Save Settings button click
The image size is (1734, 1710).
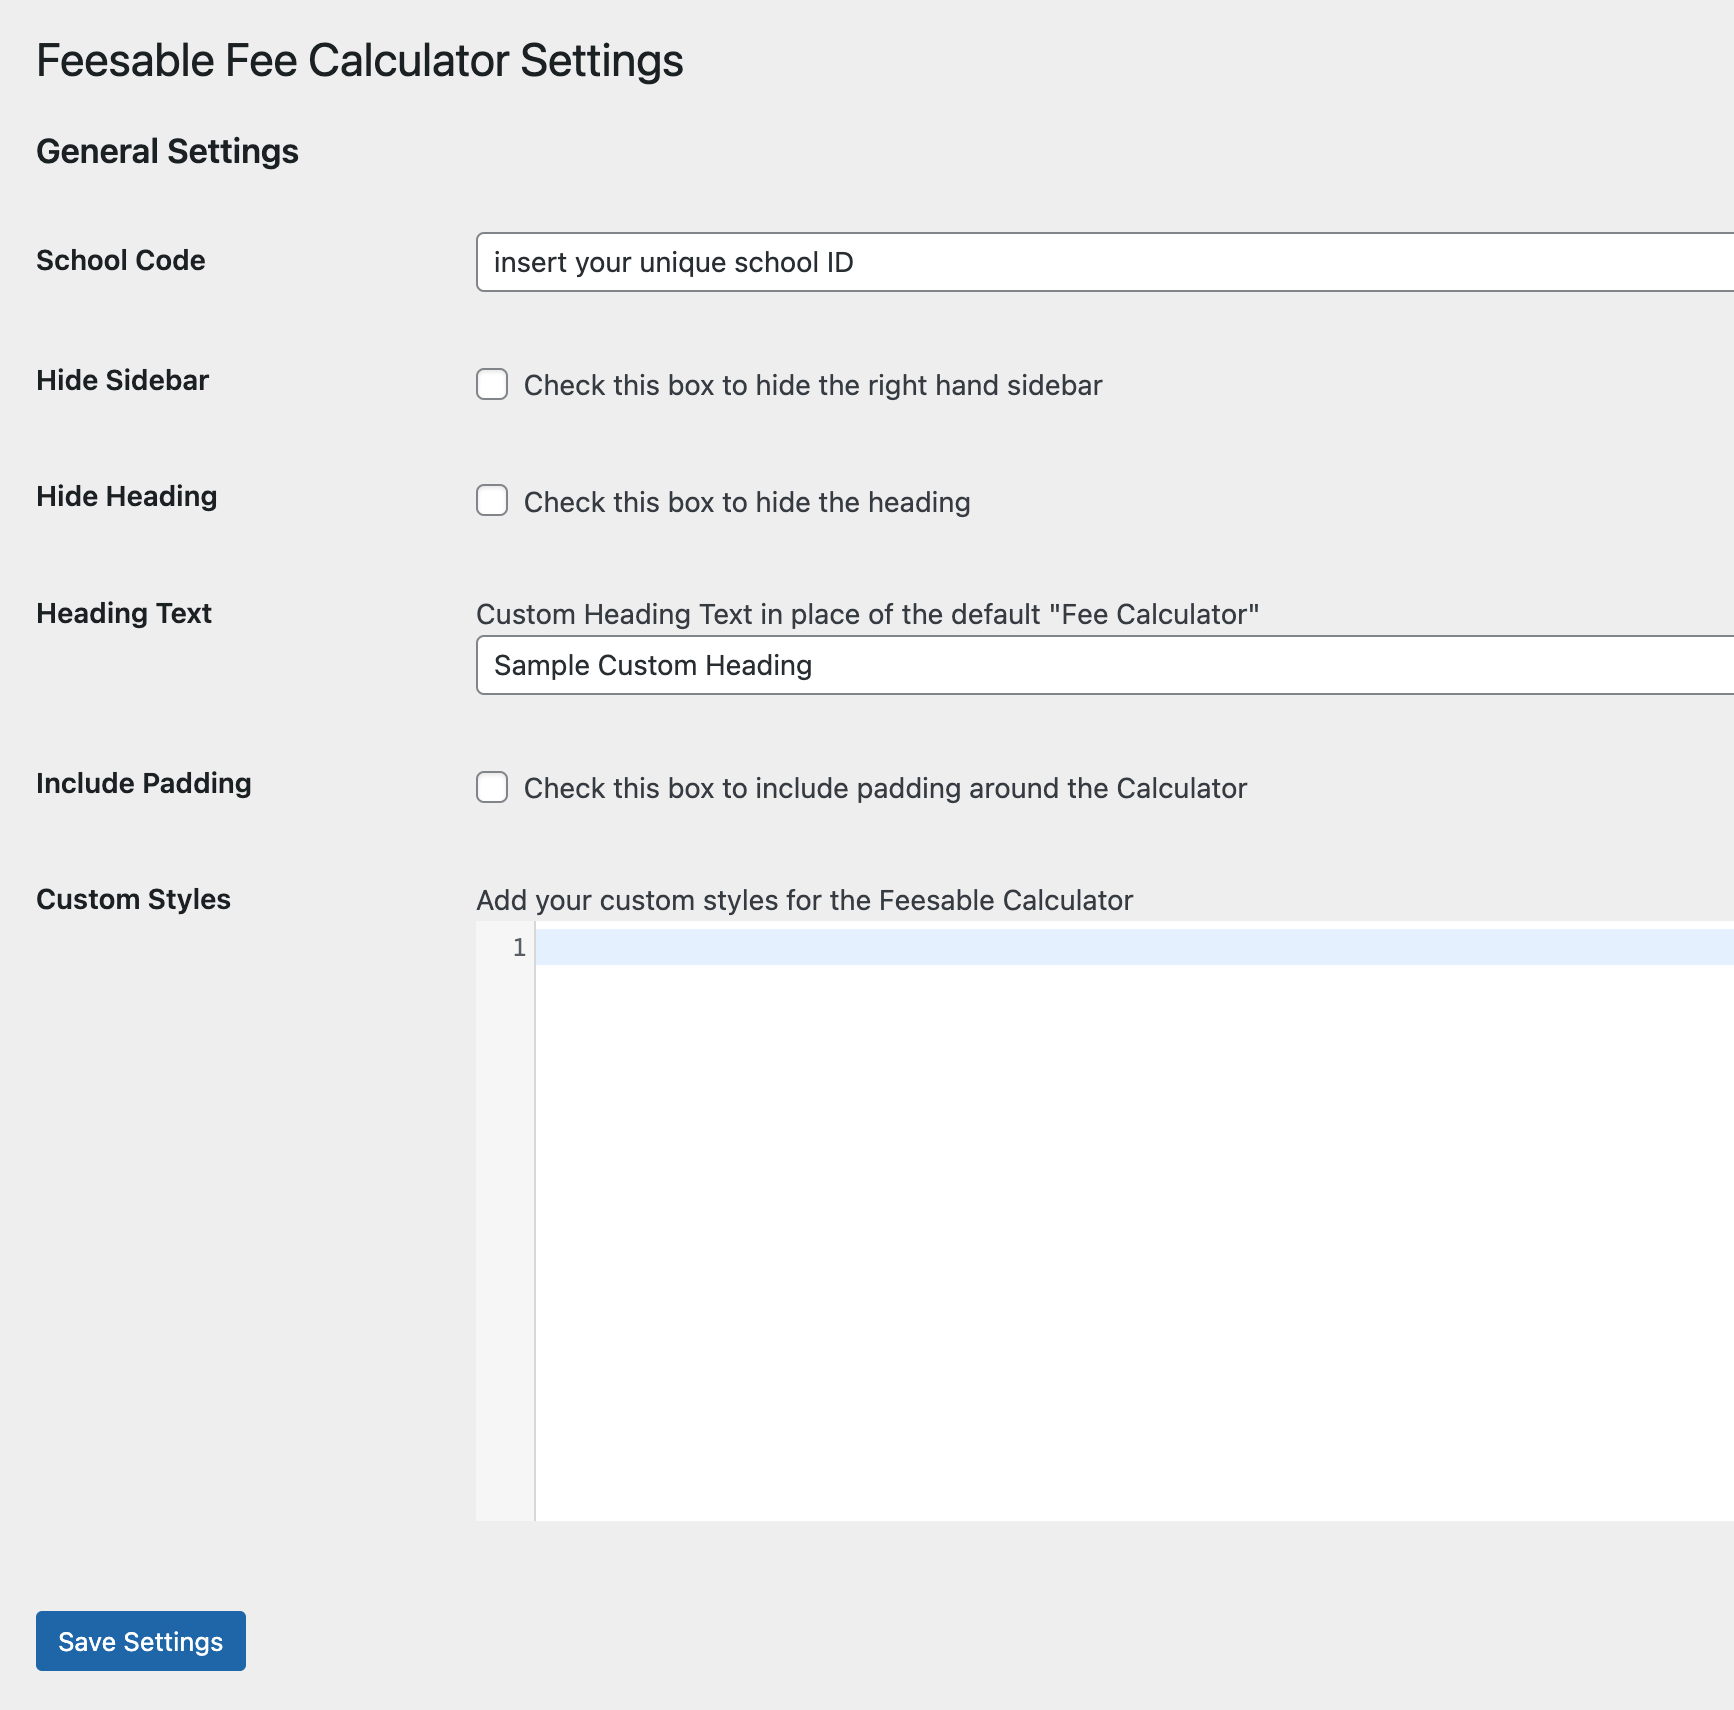coord(141,1641)
